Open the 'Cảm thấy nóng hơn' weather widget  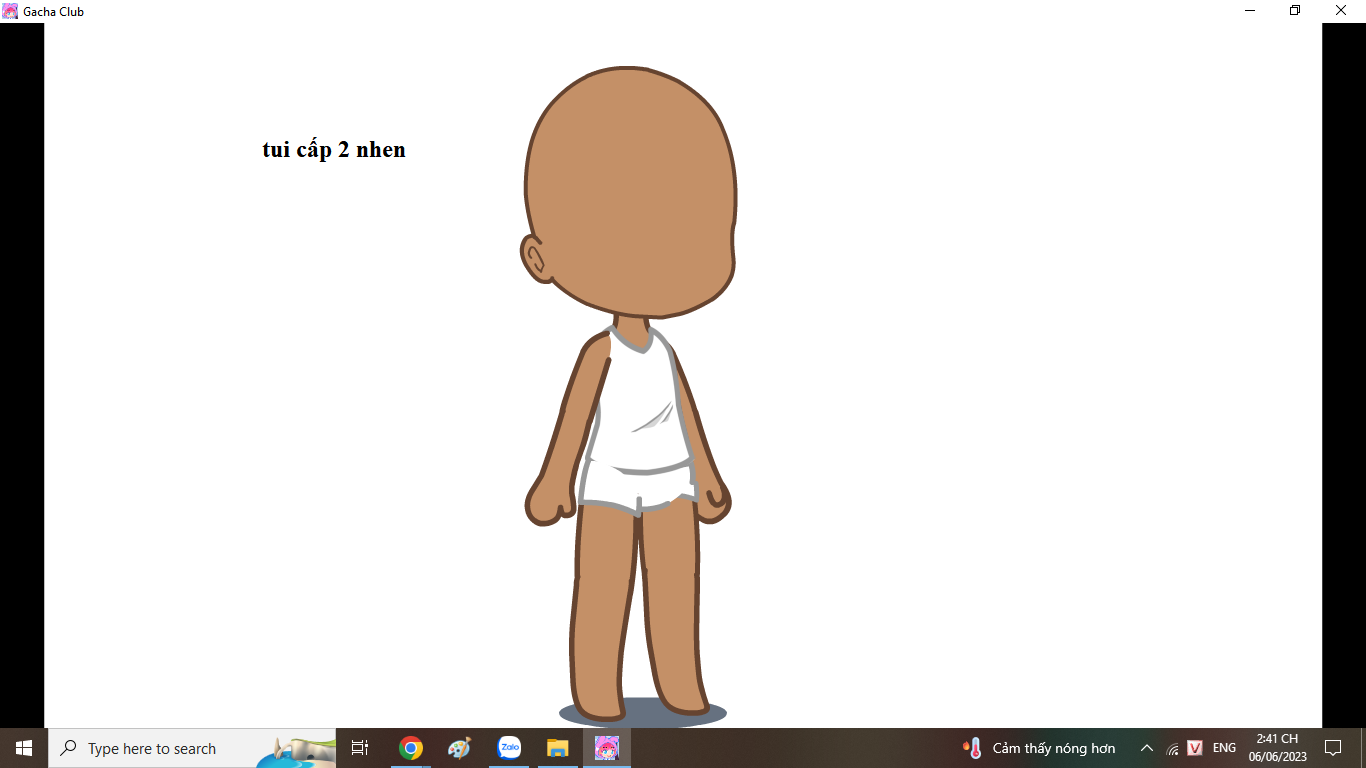click(x=1039, y=748)
